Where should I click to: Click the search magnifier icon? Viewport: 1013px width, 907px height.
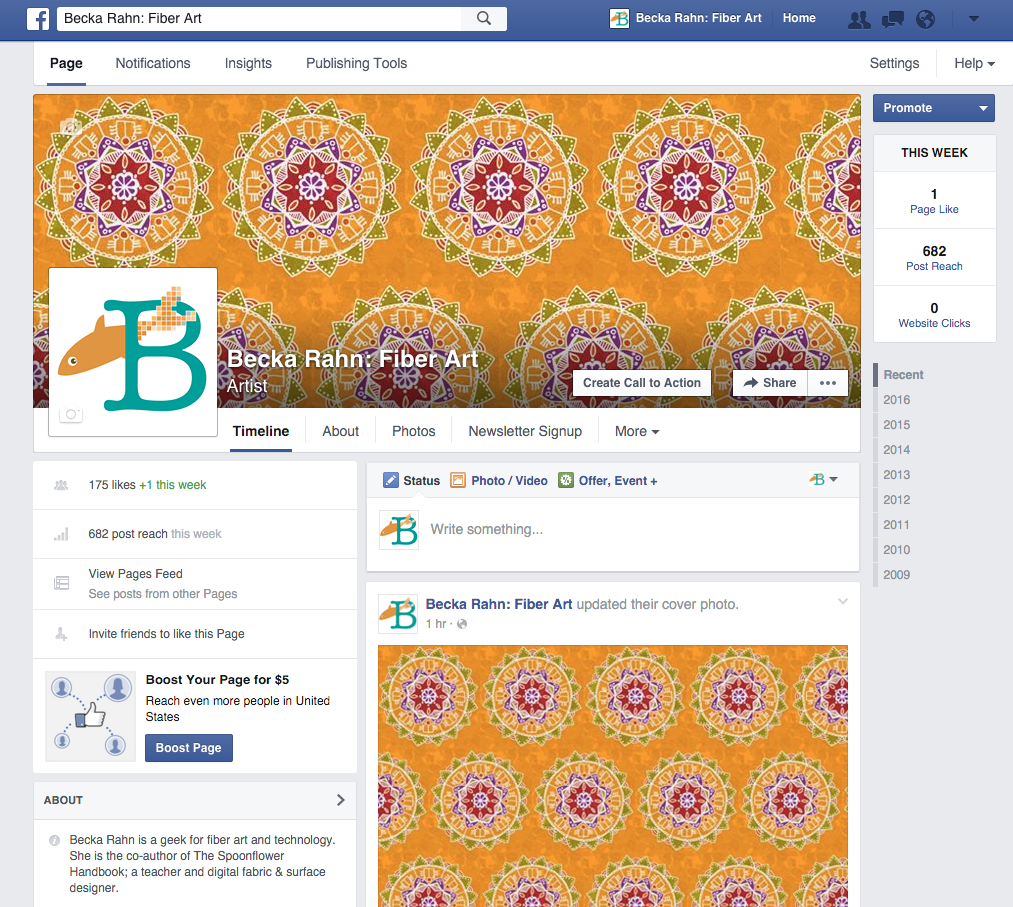pyautogui.click(x=484, y=18)
